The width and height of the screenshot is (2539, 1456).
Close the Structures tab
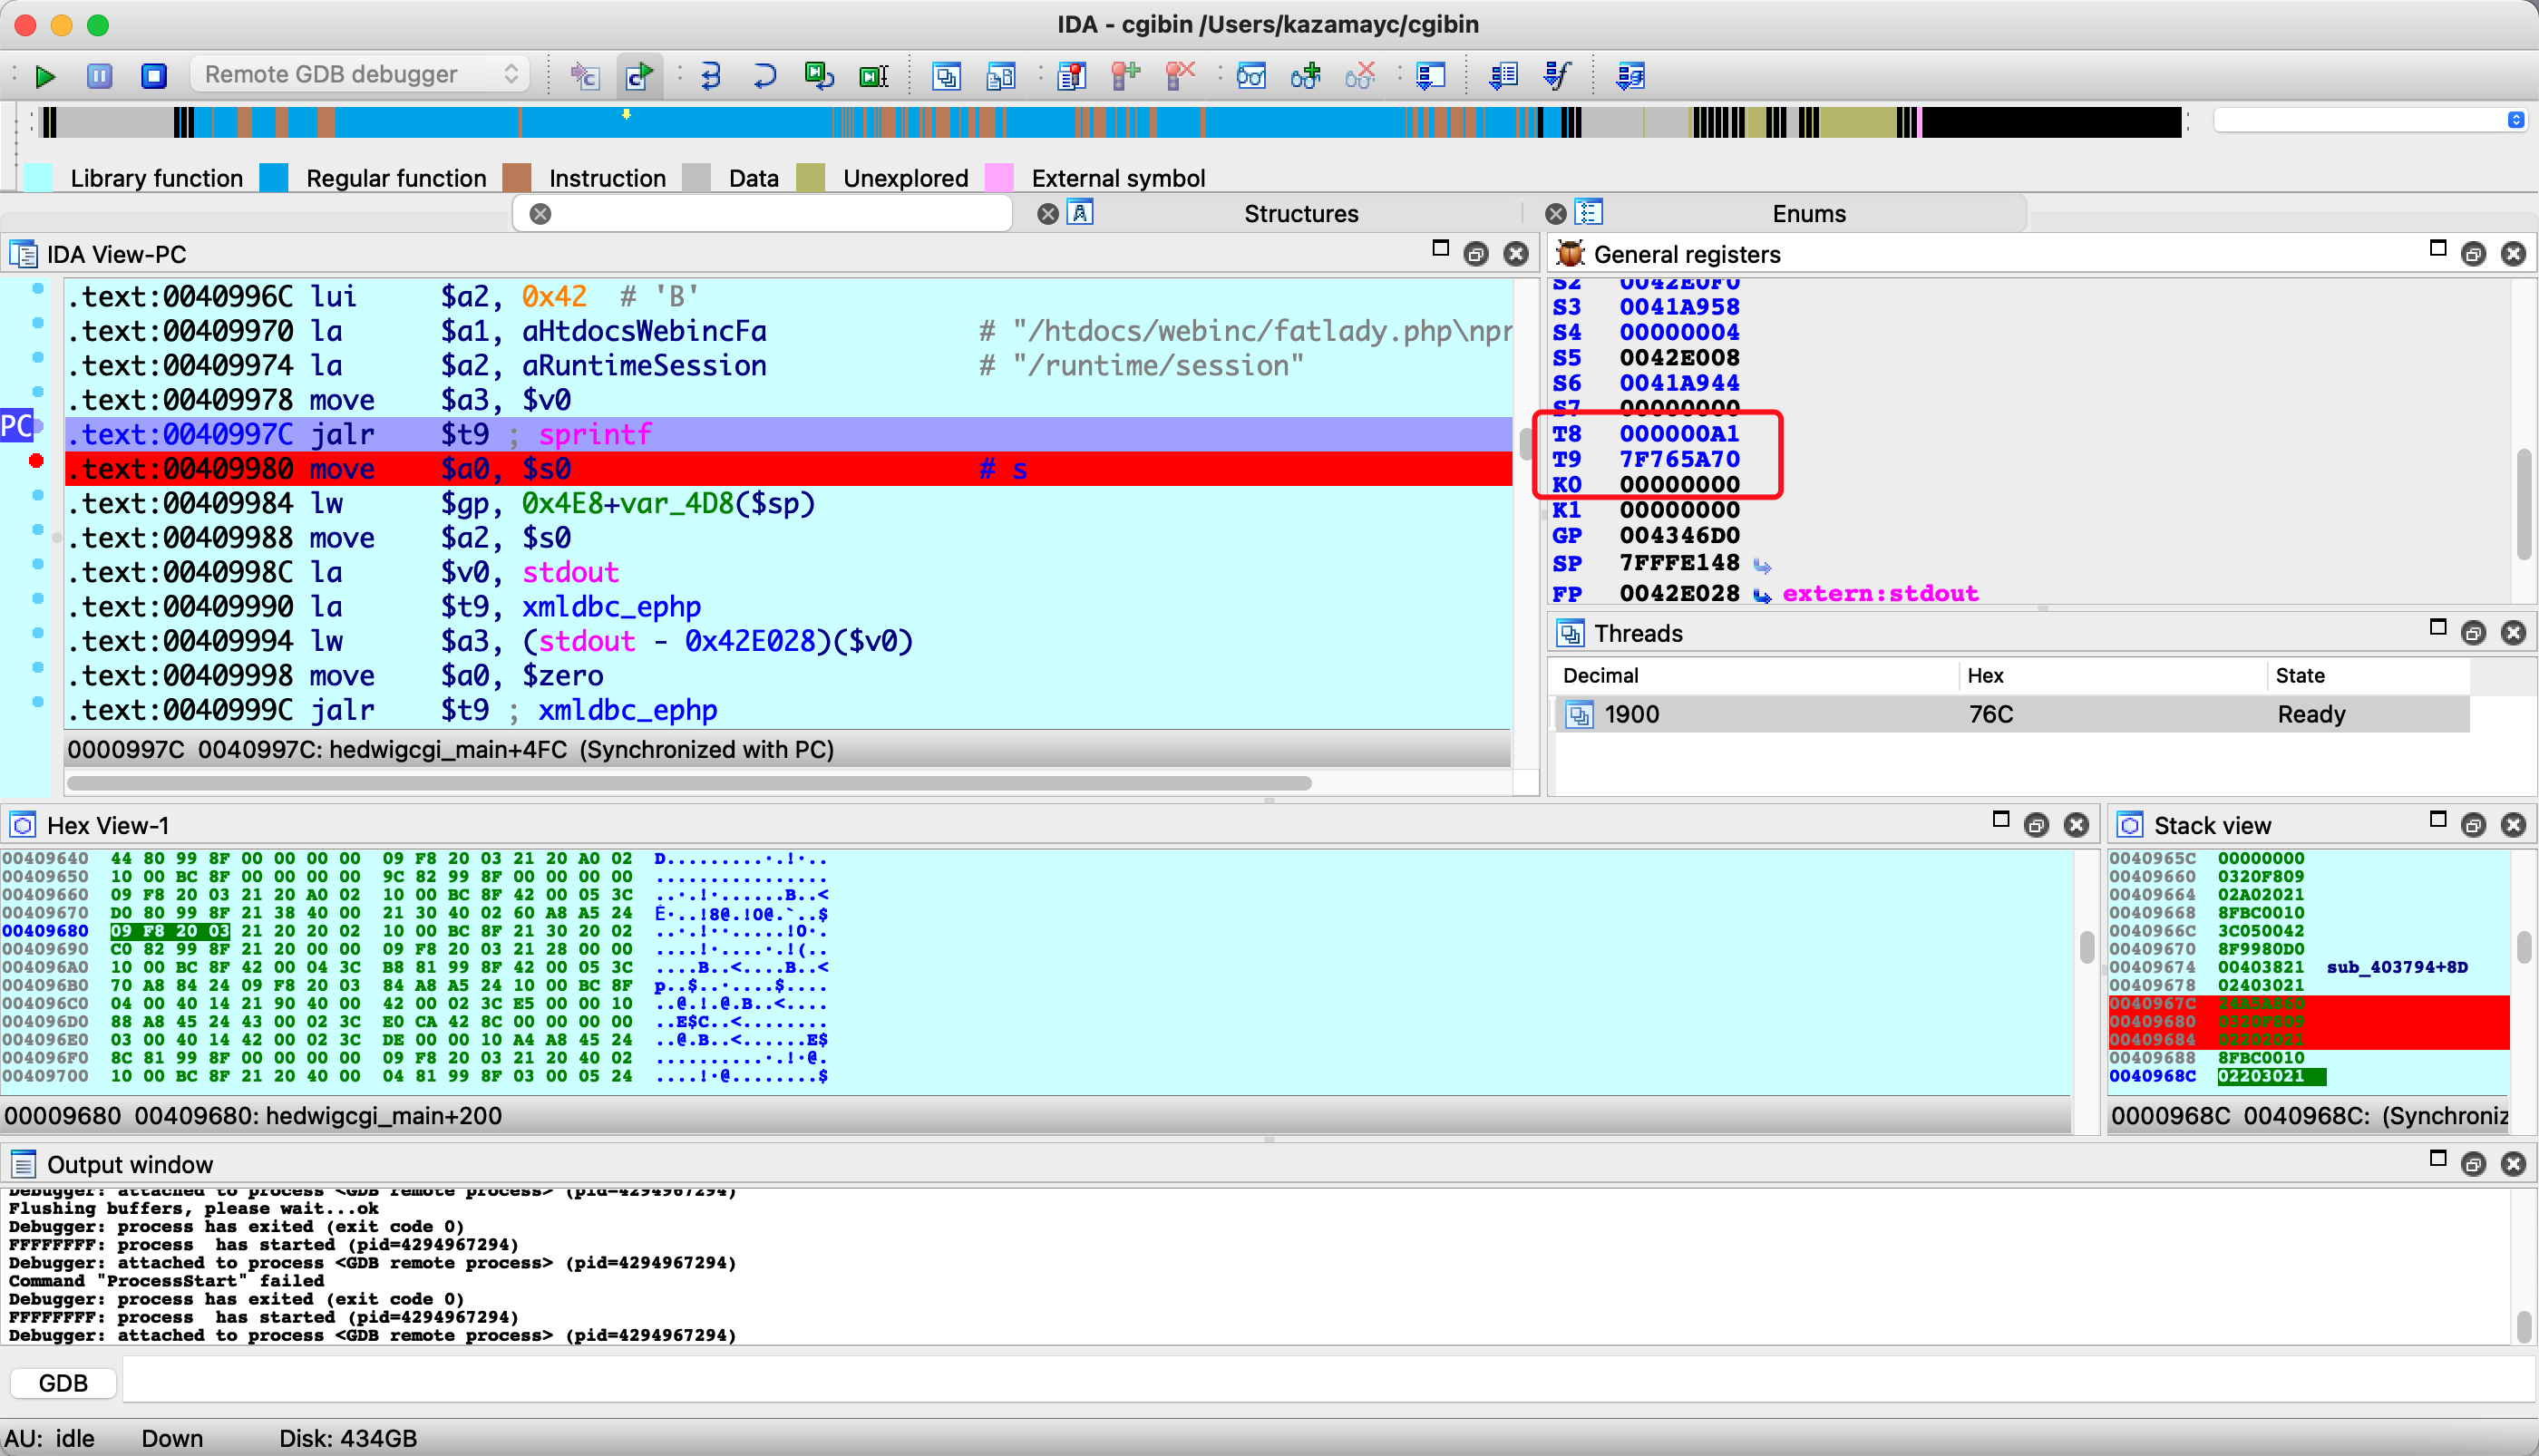tap(1047, 214)
